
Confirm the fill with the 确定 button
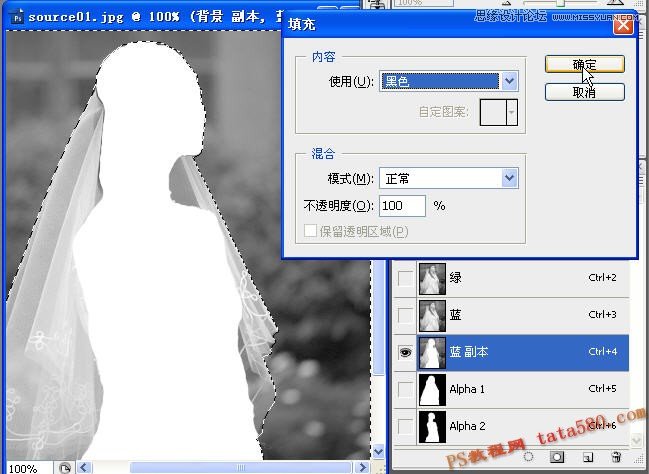coord(584,65)
